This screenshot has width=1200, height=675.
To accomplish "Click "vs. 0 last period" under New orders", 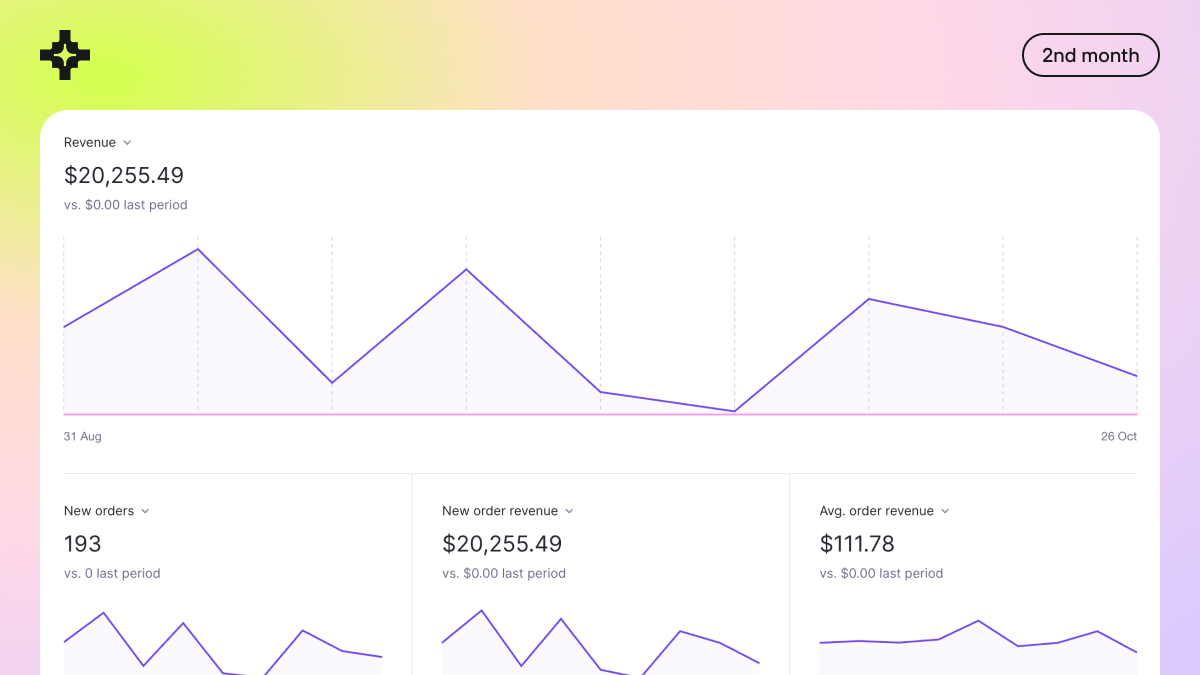I will click(x=113, y=573).
